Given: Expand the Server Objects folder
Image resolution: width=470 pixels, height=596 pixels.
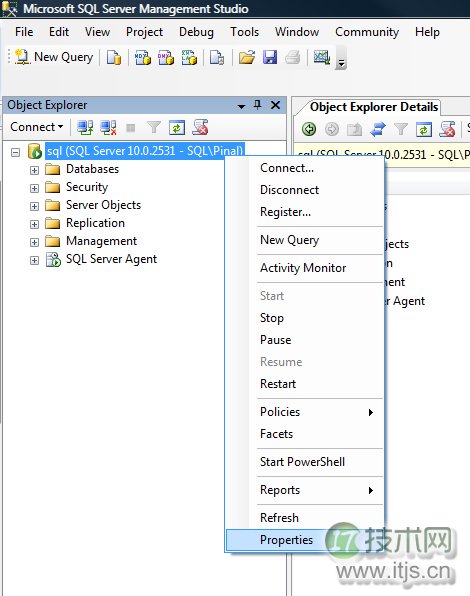Looking at the screenshot, I should pyautogui.click(x=34, y=206).
